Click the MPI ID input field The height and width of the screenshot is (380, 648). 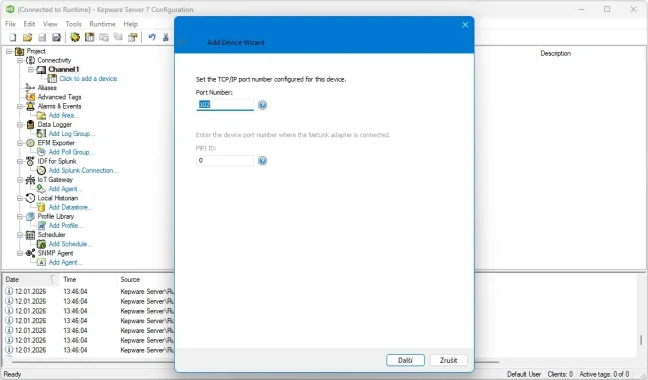(x=225, y=160)
